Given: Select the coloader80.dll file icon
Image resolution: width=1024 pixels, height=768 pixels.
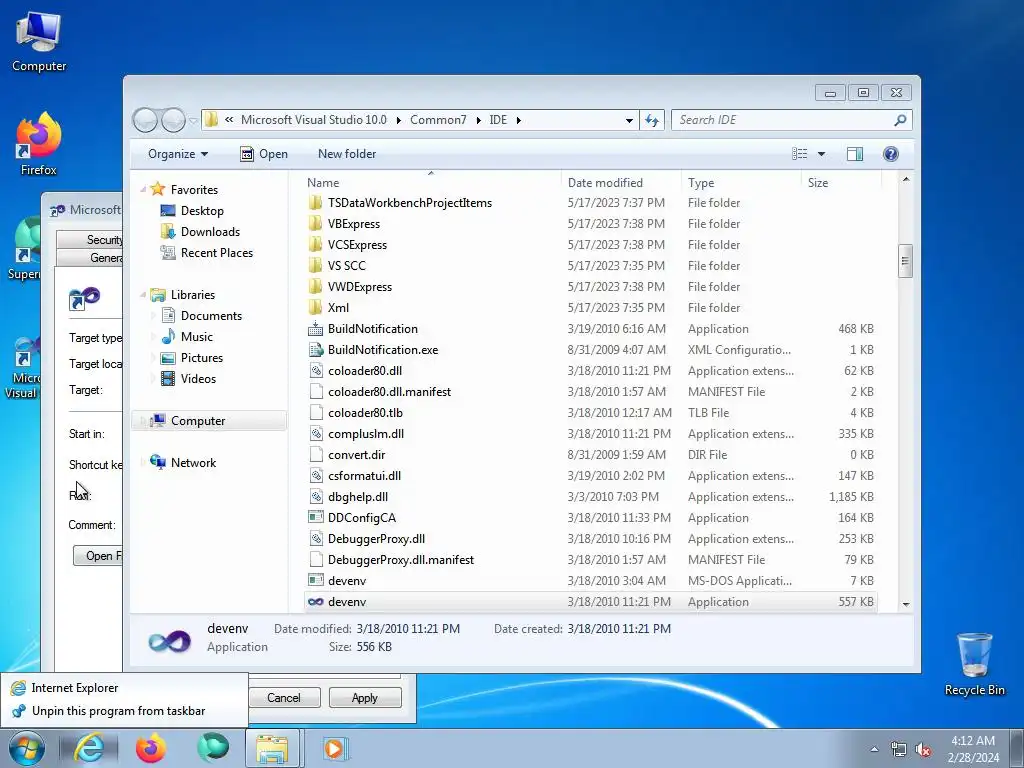Looking at the screenshot, I should coord(315,371).
